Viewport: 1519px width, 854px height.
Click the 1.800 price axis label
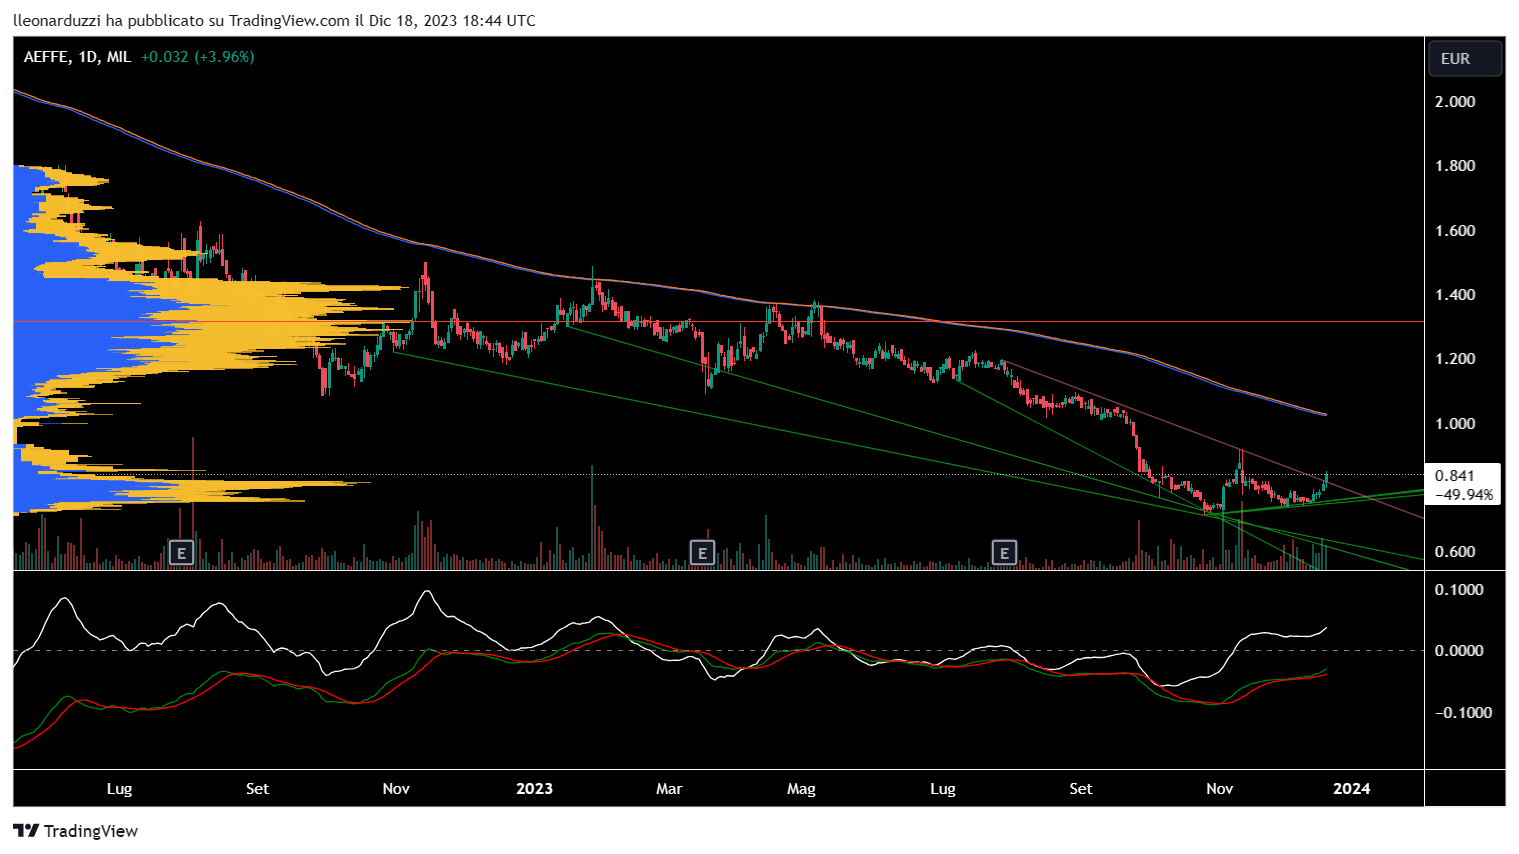[x=1455, y=166]
